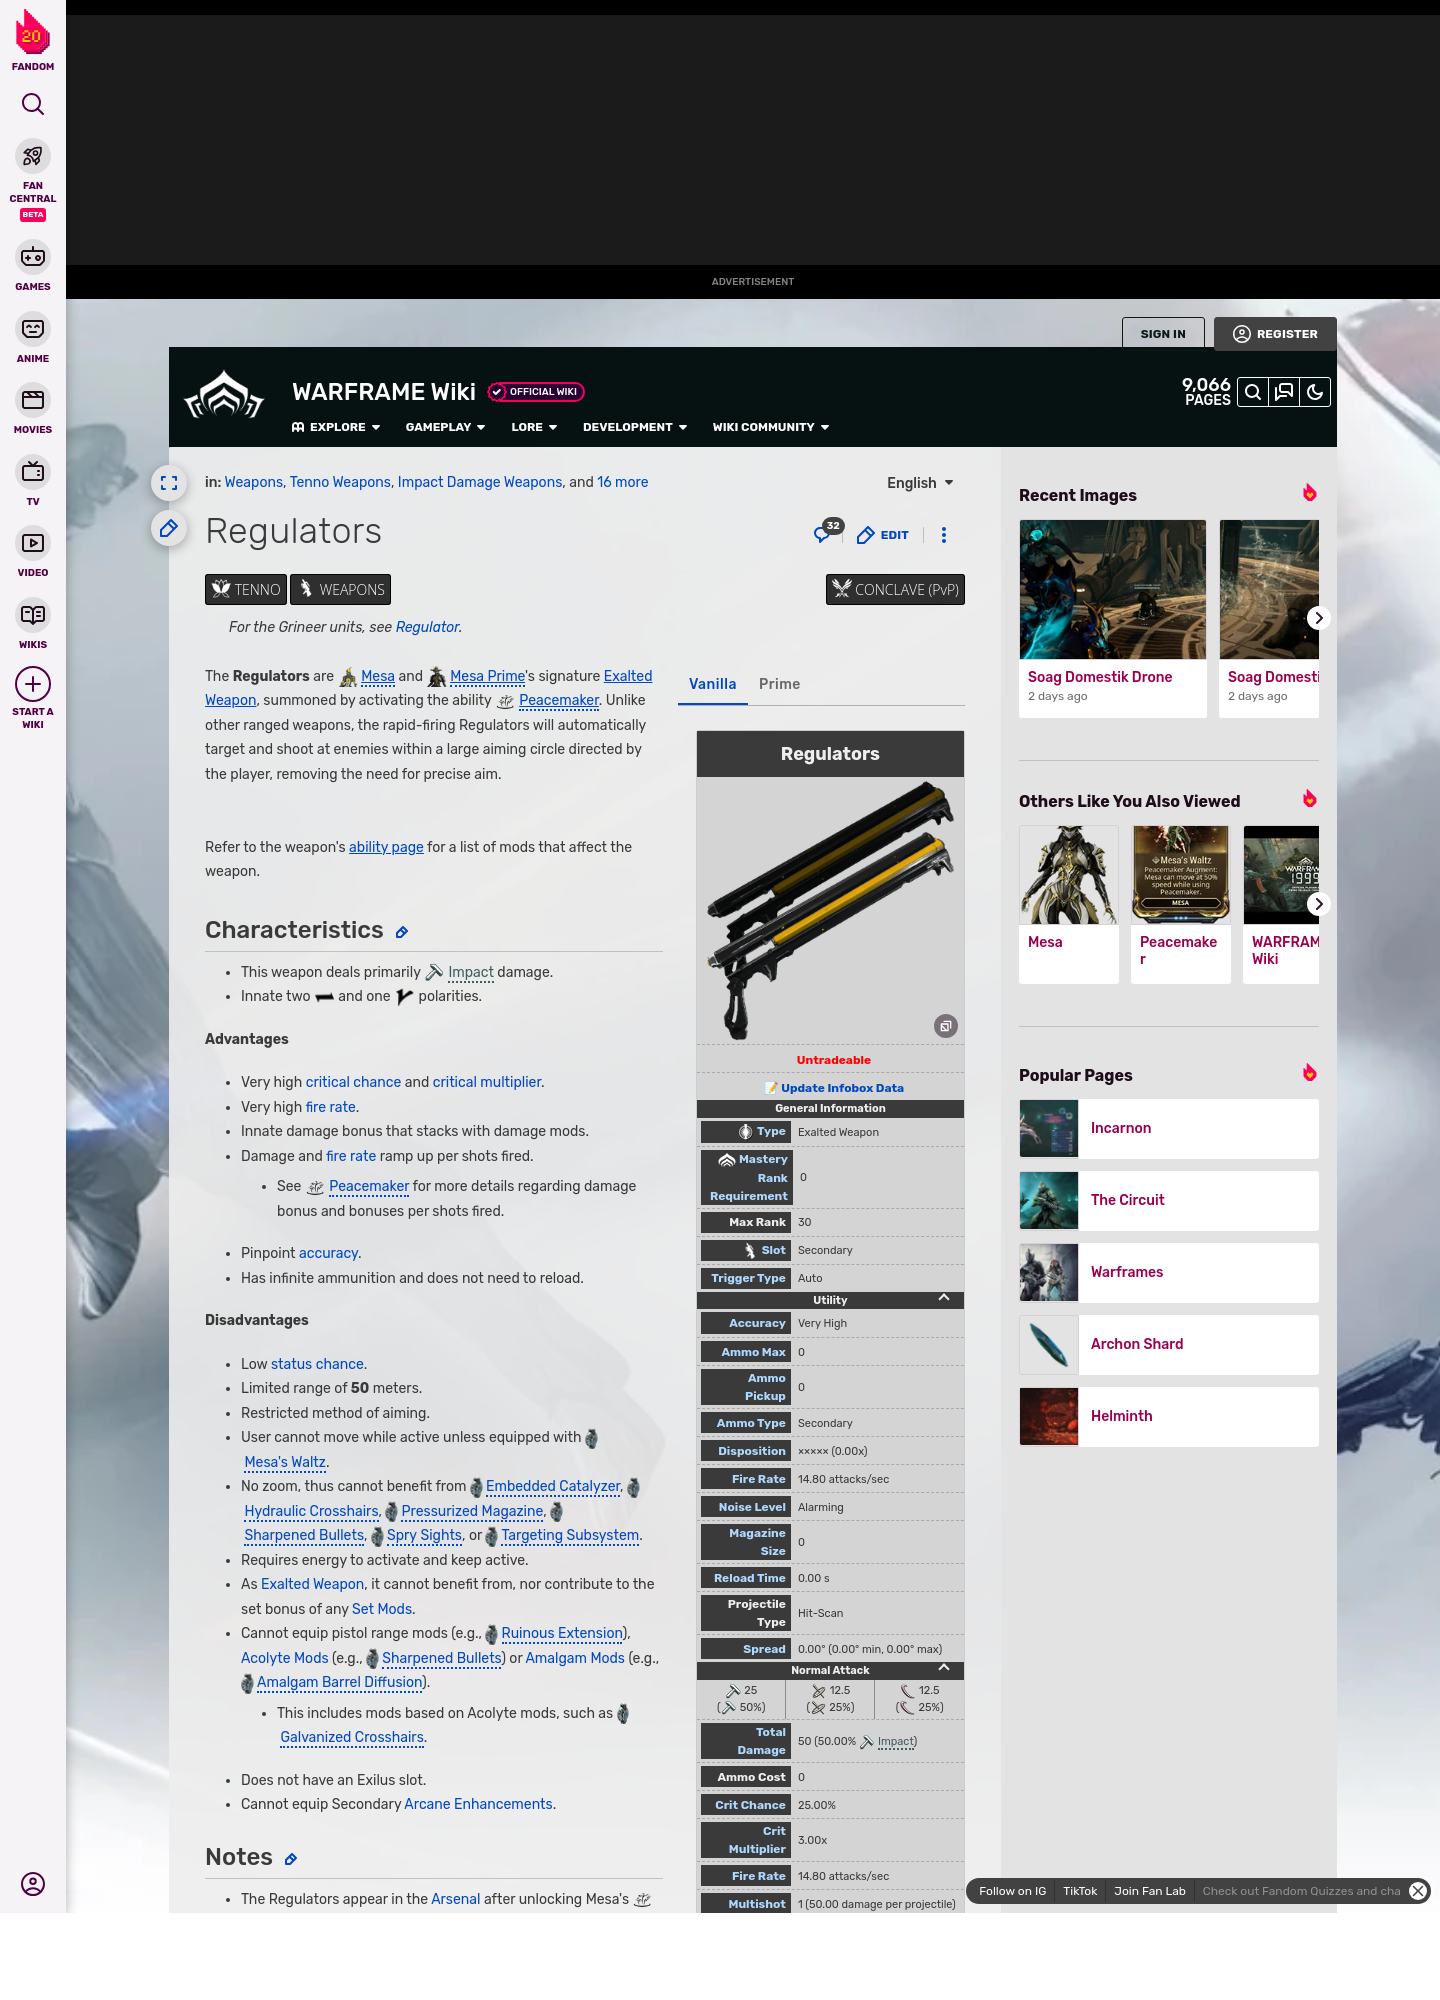Open the Tenno navigation button
Image resolution: width=1440 pixels, height=2000 pixels.
(x=246, y=590)
